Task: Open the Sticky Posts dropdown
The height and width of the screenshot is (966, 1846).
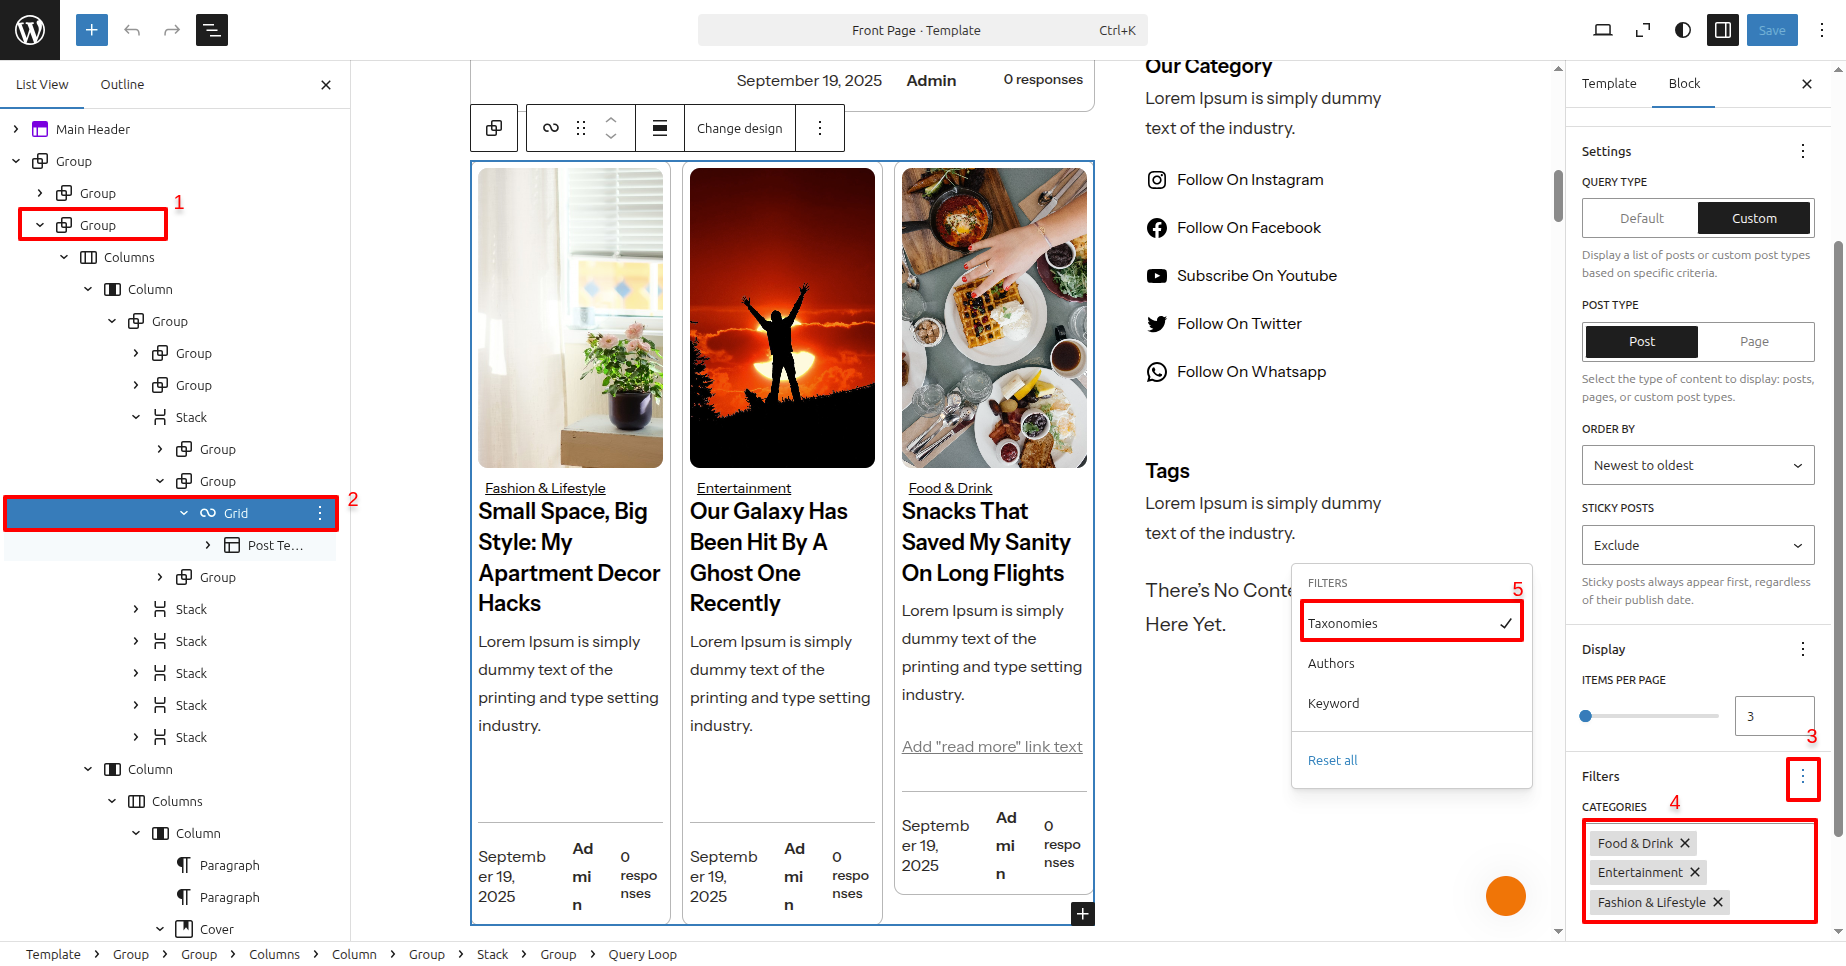Action: (x=1697, y=545)
